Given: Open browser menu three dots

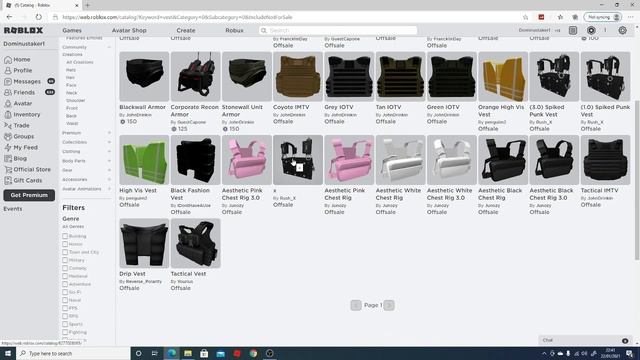Looking at the screenshot, I should pos(631,17).
